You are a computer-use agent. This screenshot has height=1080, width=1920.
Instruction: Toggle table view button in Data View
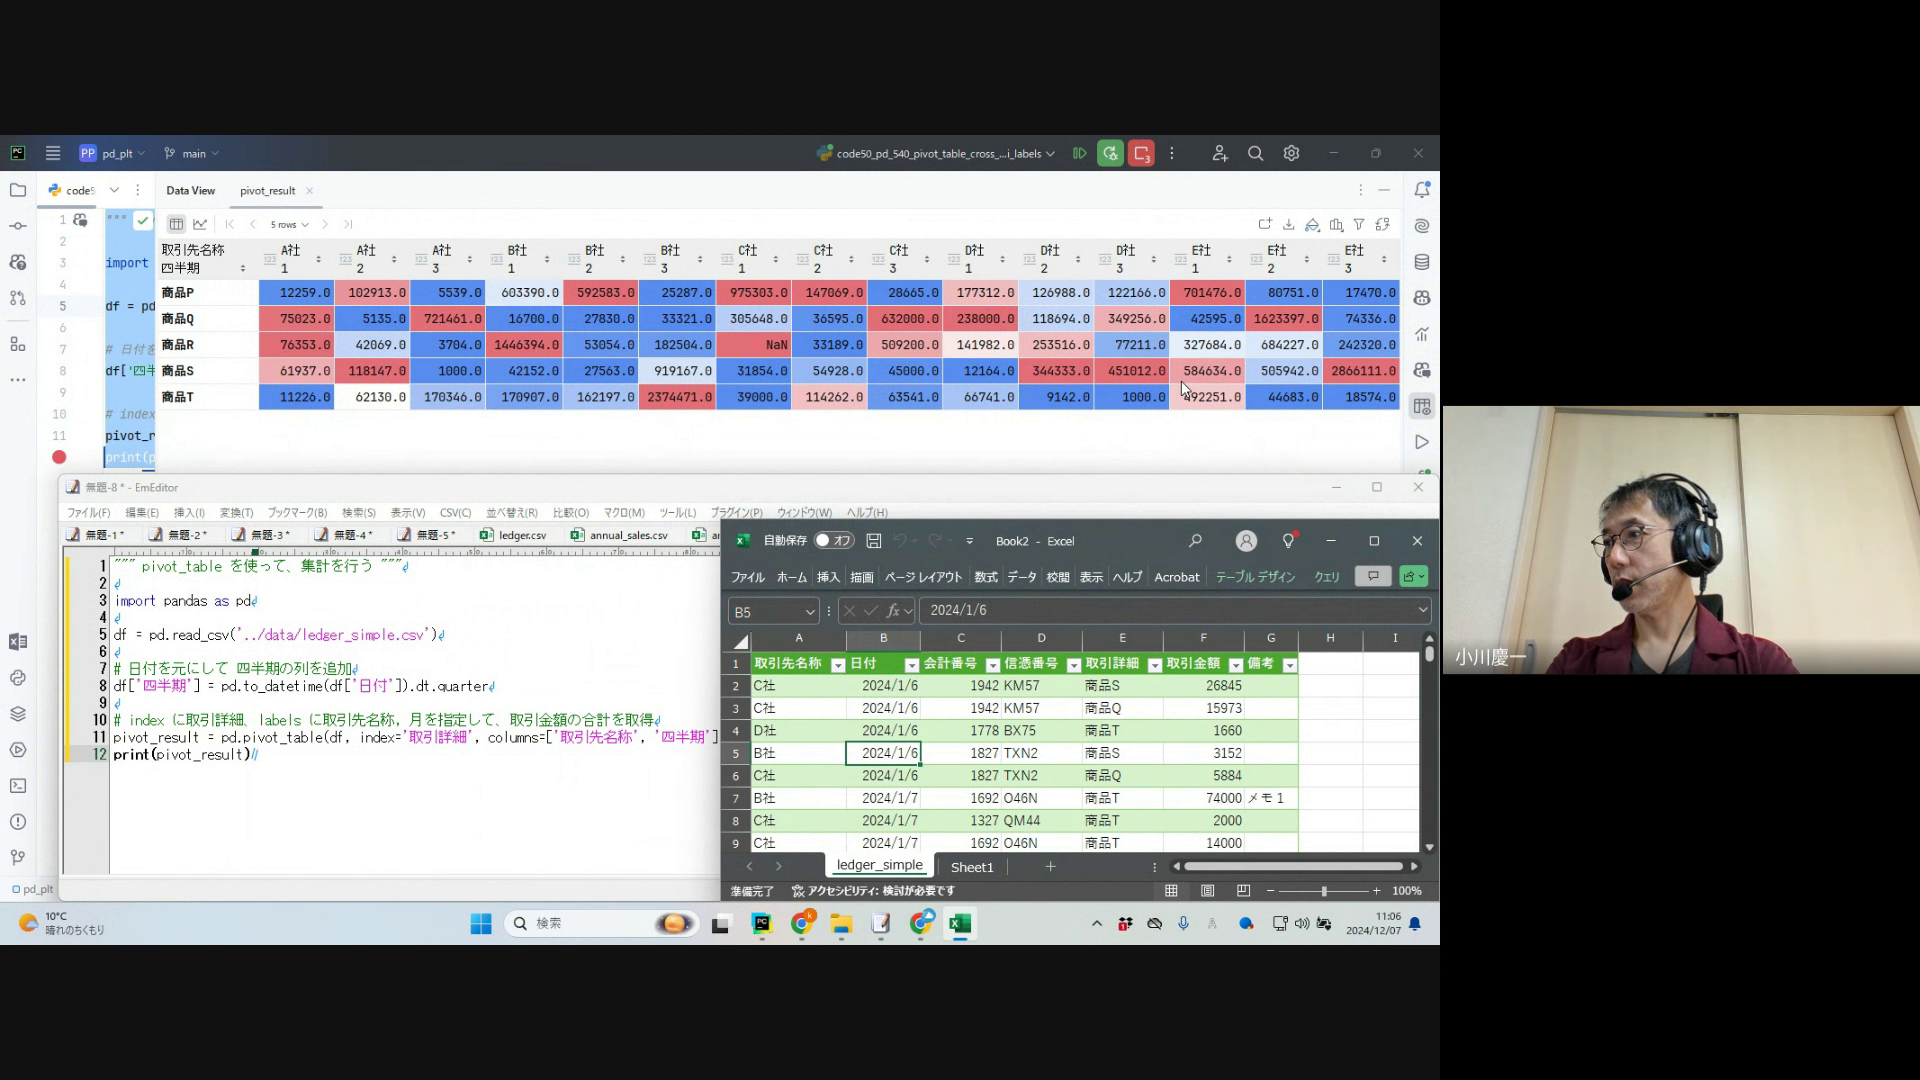176,225
